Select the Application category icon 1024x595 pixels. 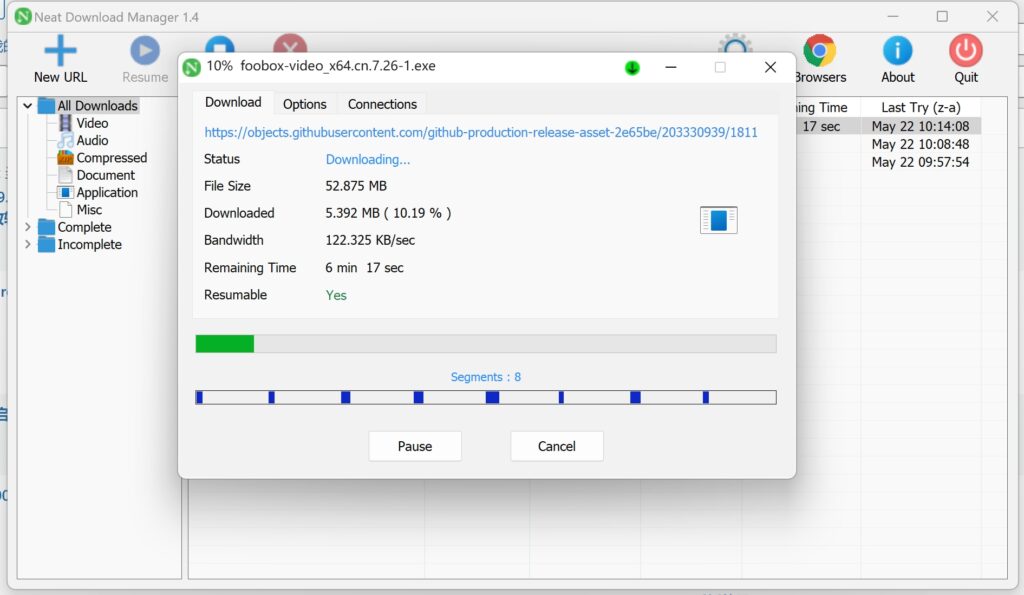pyautogui.click(x=65, y=192)
